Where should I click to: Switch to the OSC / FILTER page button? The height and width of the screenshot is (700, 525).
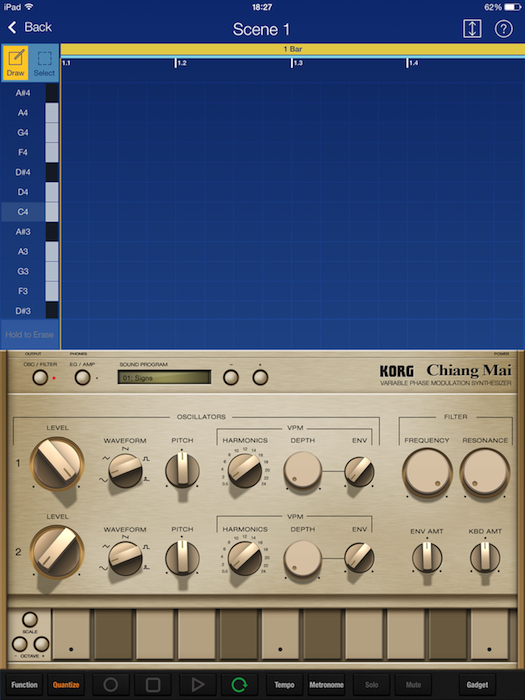[x=40, y=378]
